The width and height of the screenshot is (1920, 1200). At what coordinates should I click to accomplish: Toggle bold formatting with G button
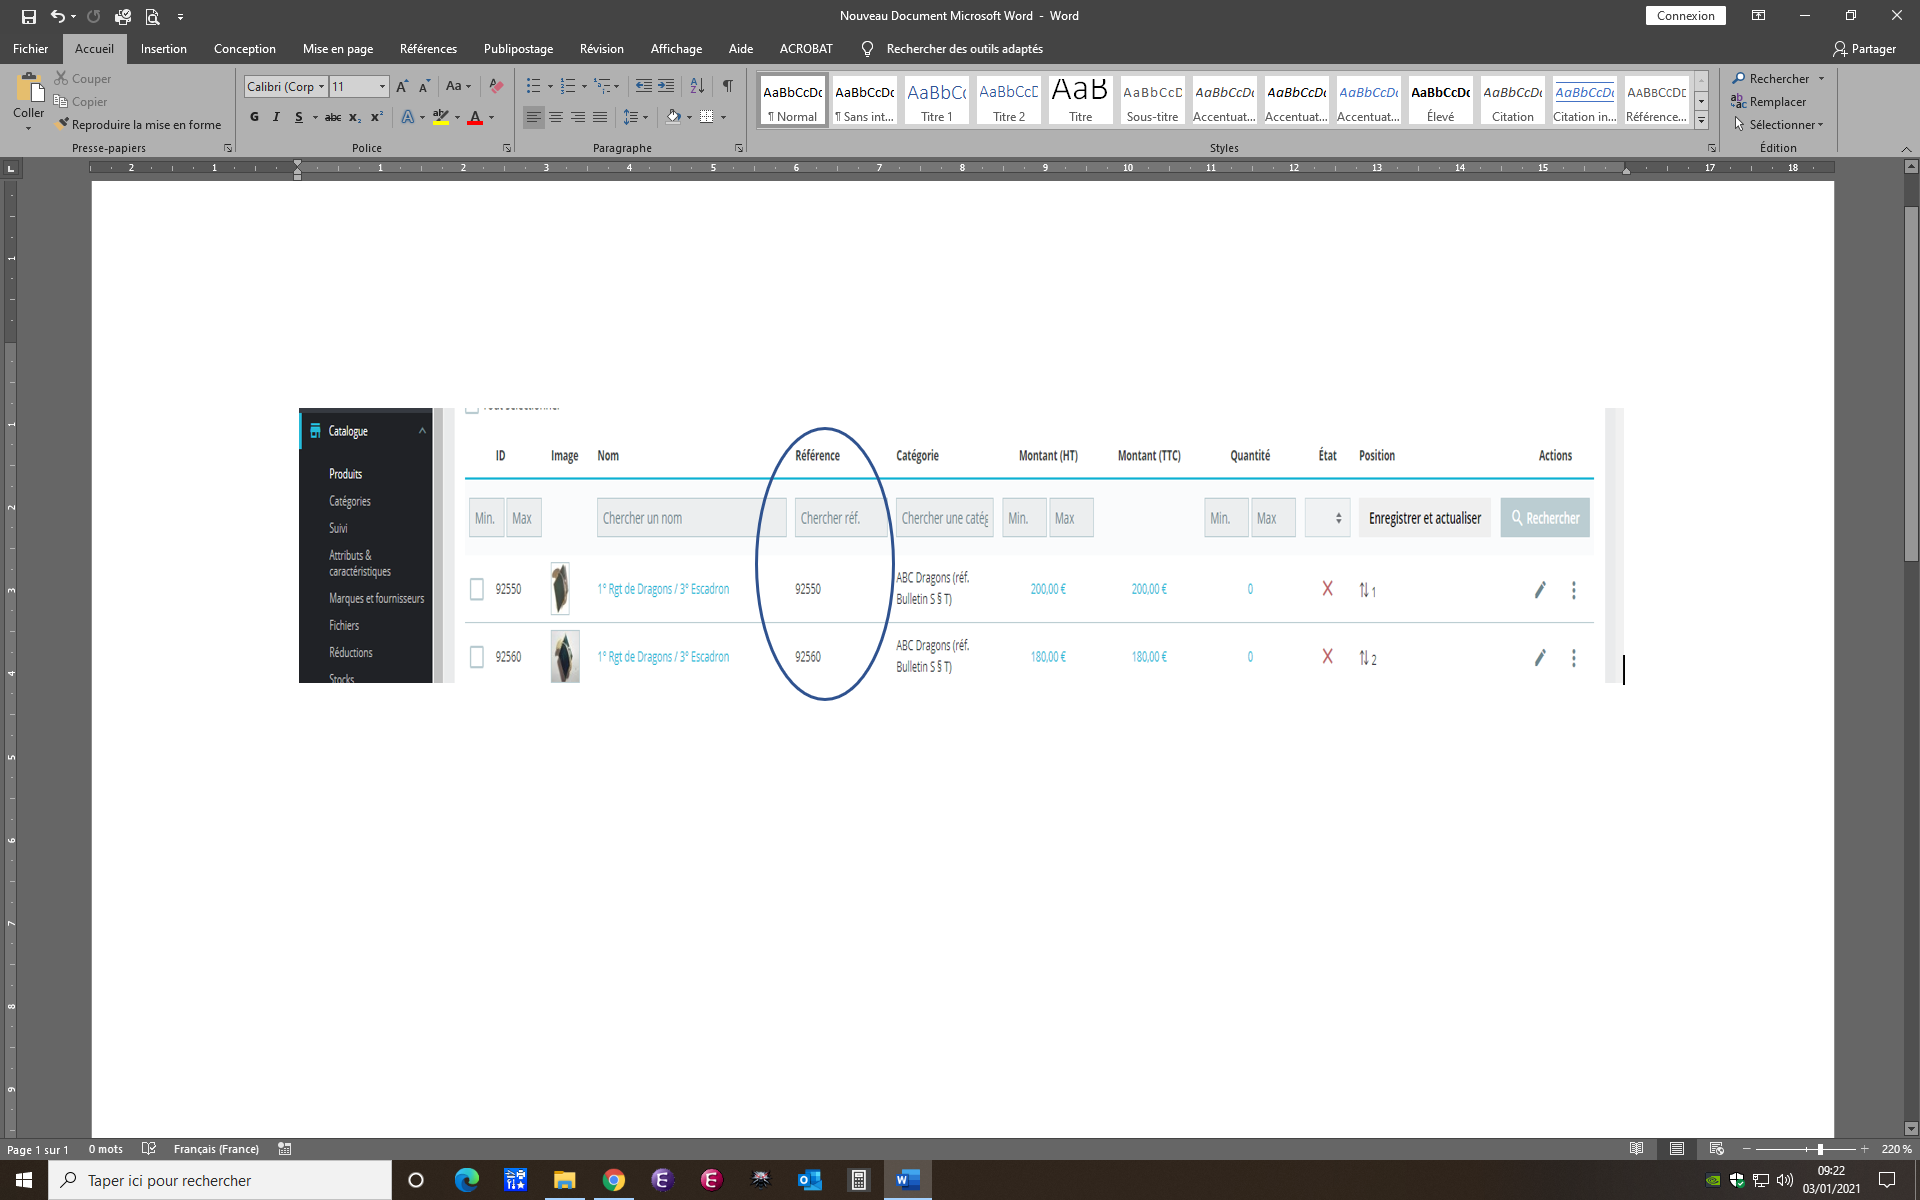254,117
